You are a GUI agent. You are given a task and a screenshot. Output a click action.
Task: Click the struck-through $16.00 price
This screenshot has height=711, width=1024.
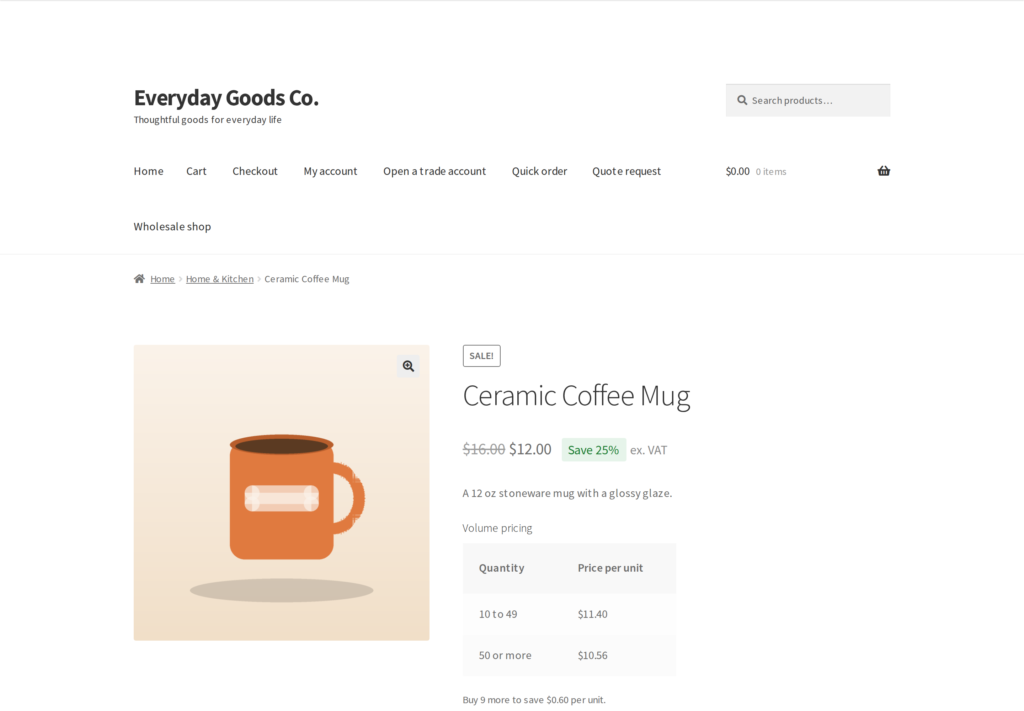[x=483, y=449]
